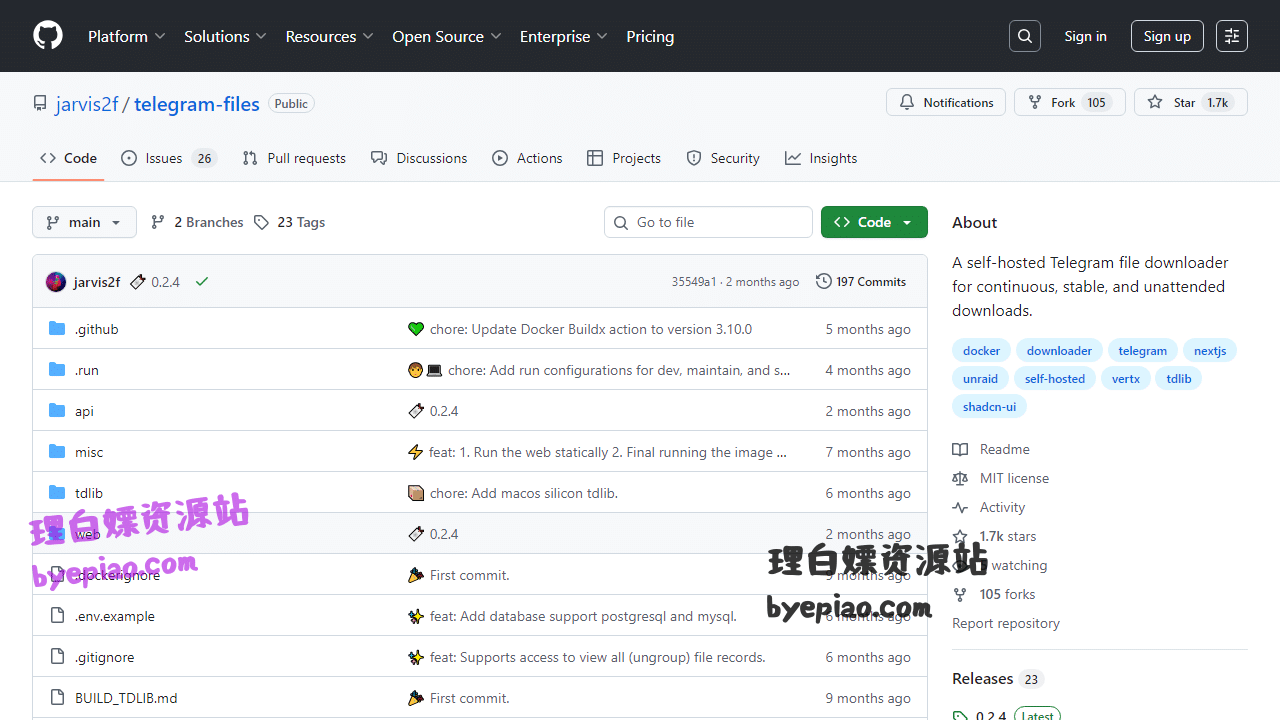The image size is (1280, 720).
Task: Open commit 'feat: Add database support postgresql and mysql.'
Action: click(583, 616)
